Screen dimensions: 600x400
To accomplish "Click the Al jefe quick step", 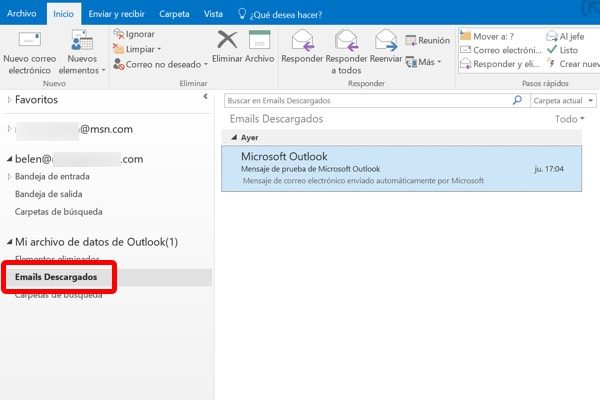I will click(x=566, y=36).
